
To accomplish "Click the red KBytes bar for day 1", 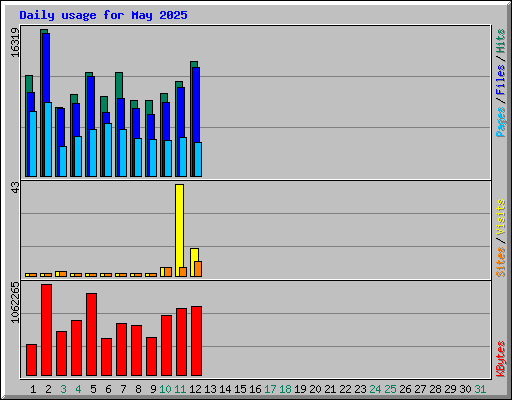I will 31,360.
